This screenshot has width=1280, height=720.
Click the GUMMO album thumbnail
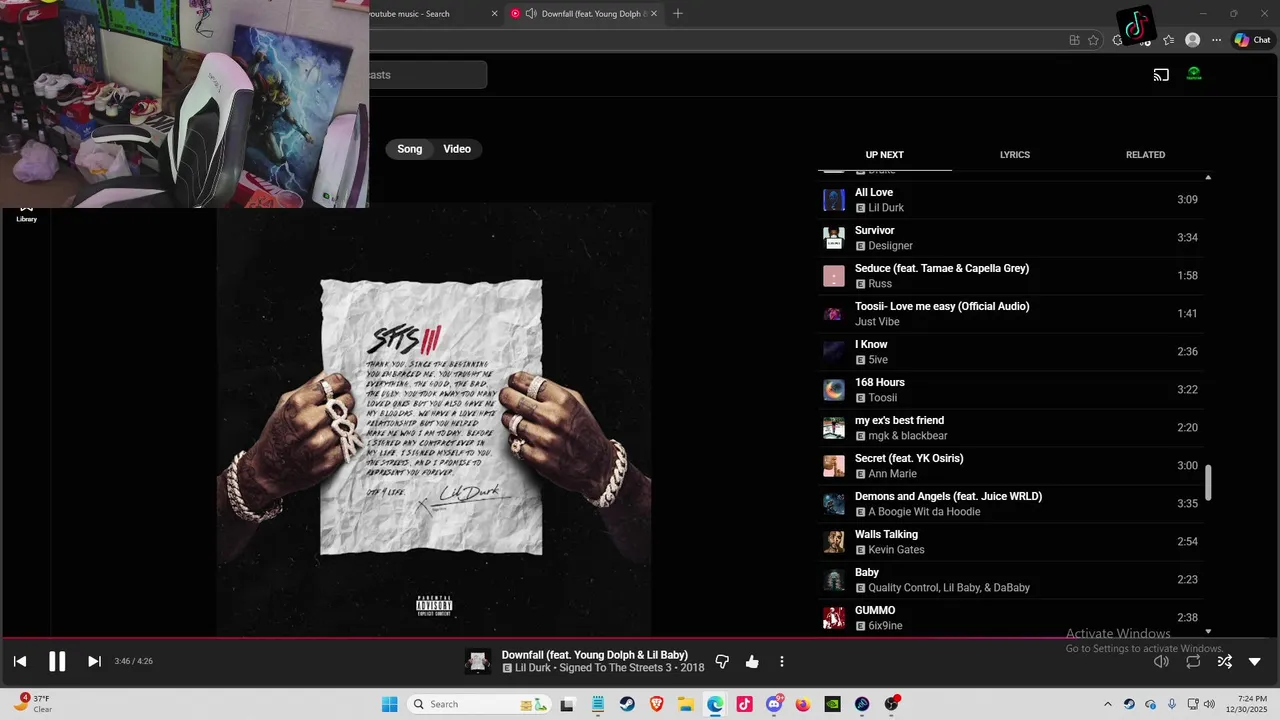834,618
